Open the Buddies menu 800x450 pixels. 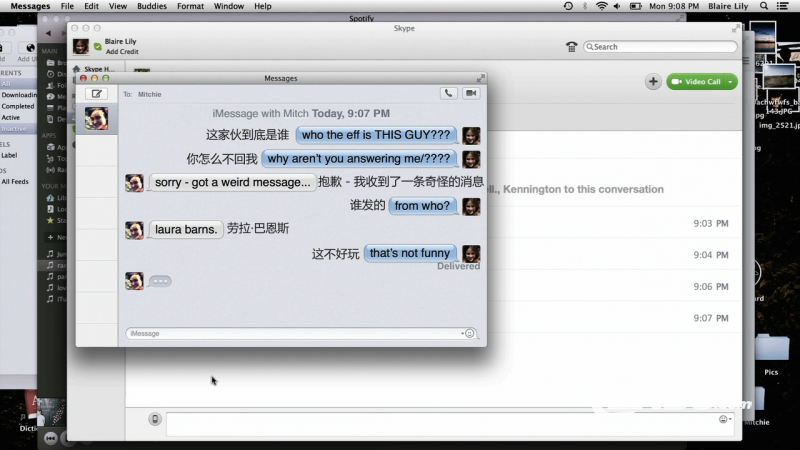tap(152, 6)
